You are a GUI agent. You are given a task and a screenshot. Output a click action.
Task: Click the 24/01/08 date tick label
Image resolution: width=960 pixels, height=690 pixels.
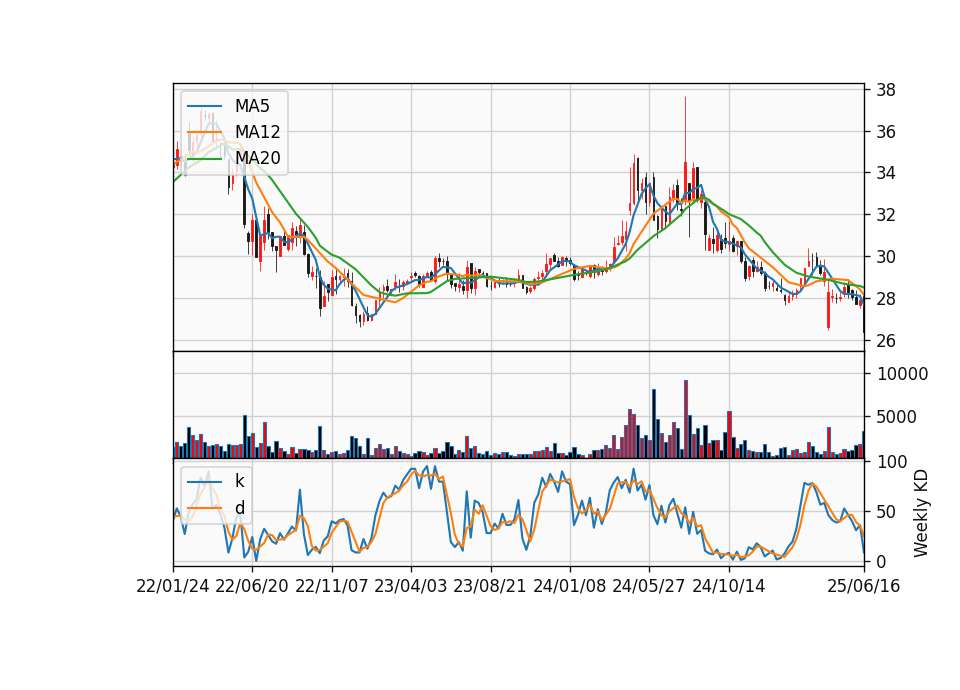click(569, 586)
